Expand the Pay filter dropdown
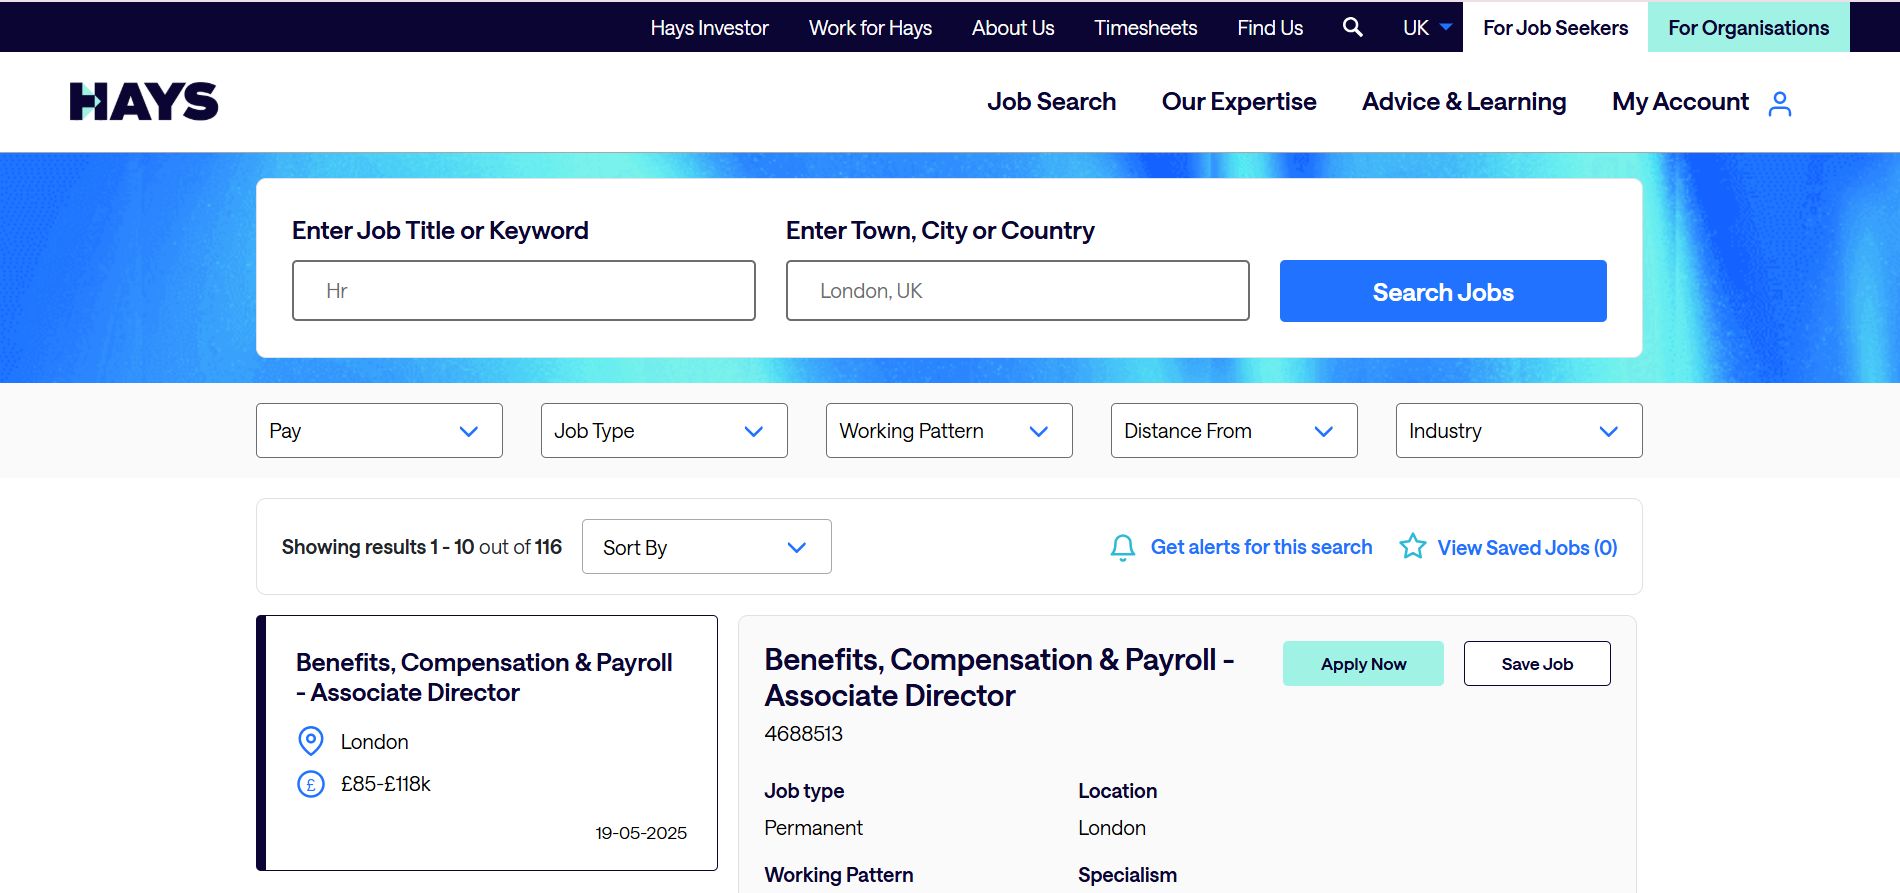 tap(379, 431)
